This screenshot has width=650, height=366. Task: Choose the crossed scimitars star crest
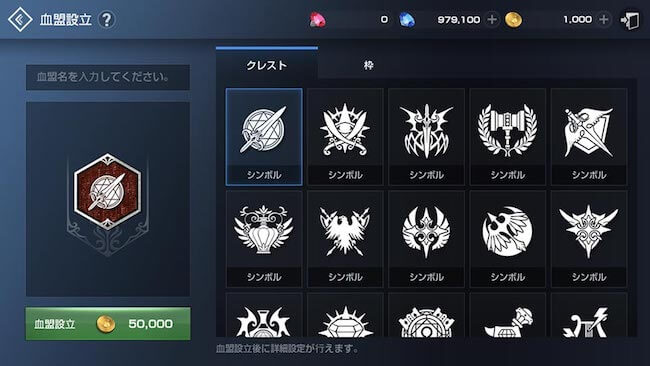[x=345, y=137]
